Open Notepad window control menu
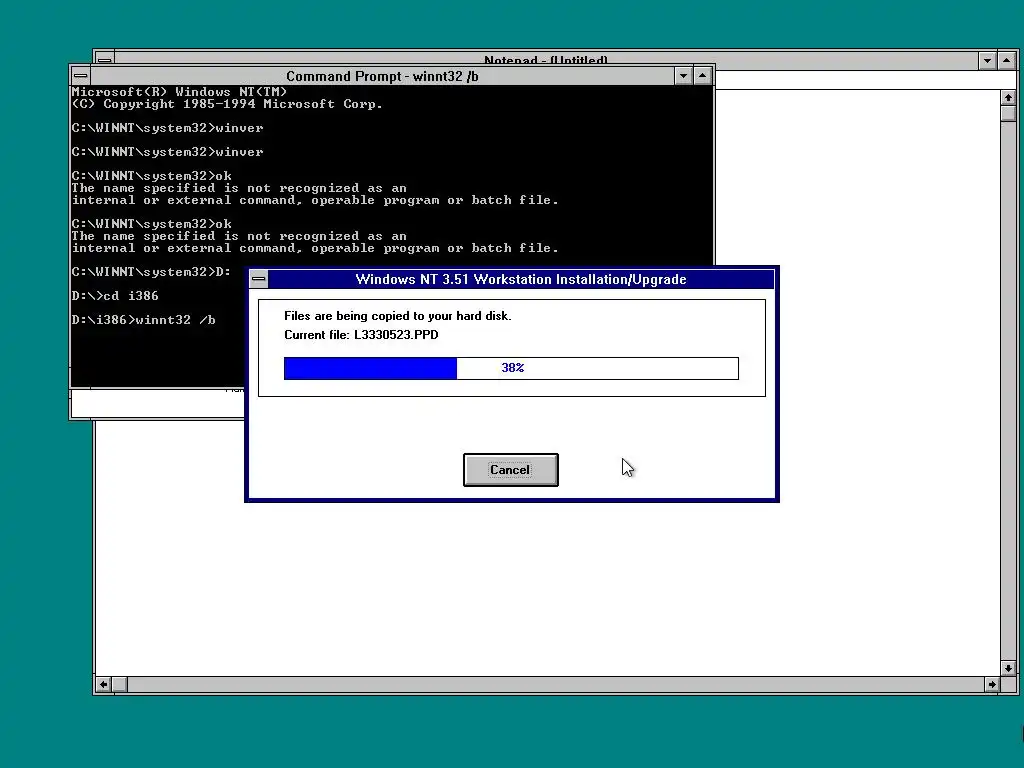 (x=104, y=59)
